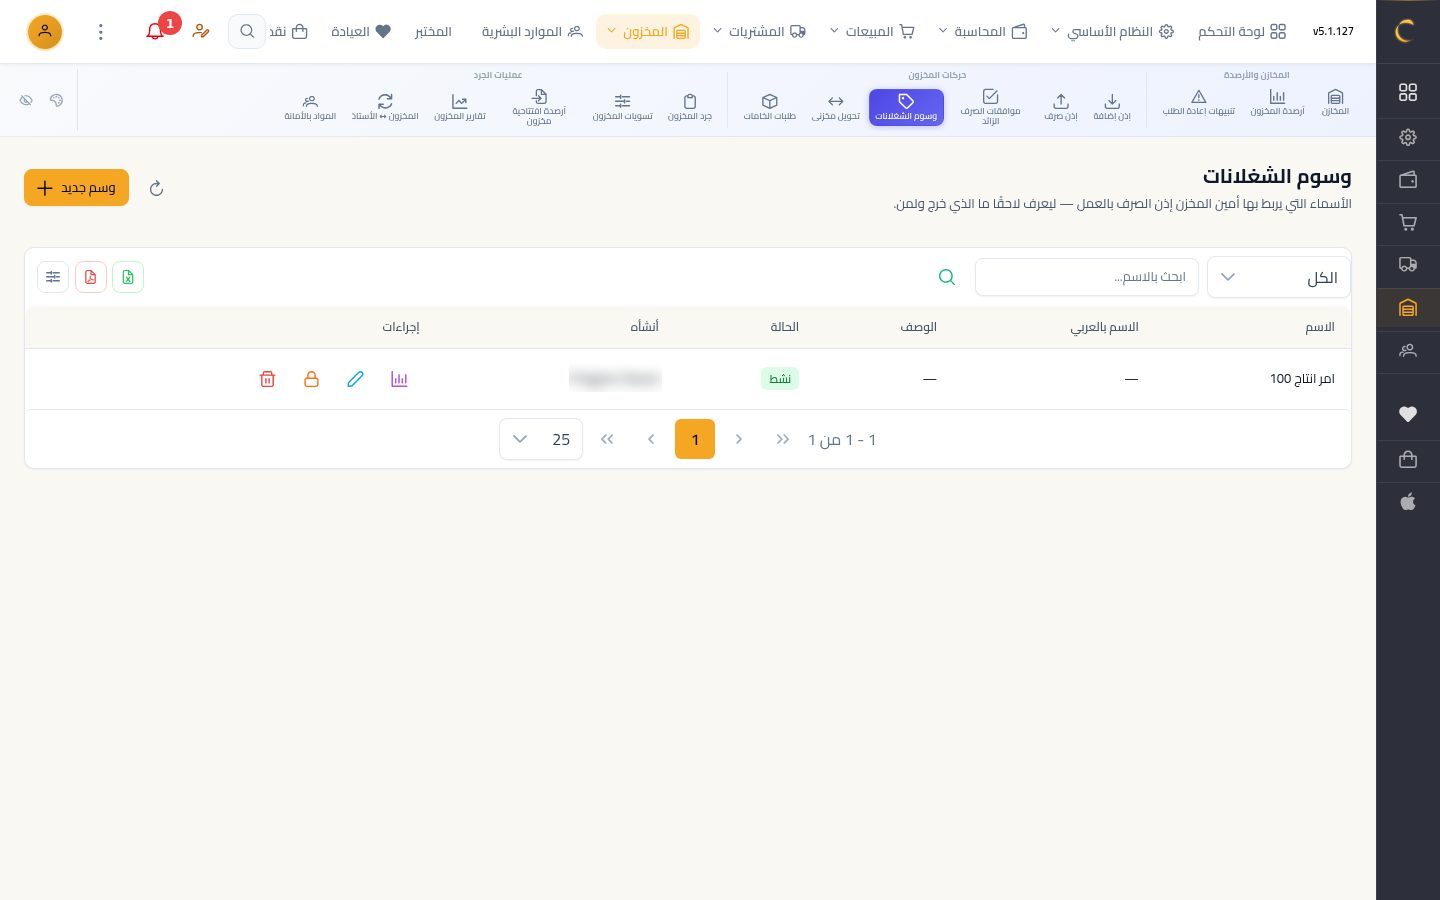The width and height of the screenshot is (1440, 900).
Task: Expand the المبيعات top menu
Action: [872, 32]
